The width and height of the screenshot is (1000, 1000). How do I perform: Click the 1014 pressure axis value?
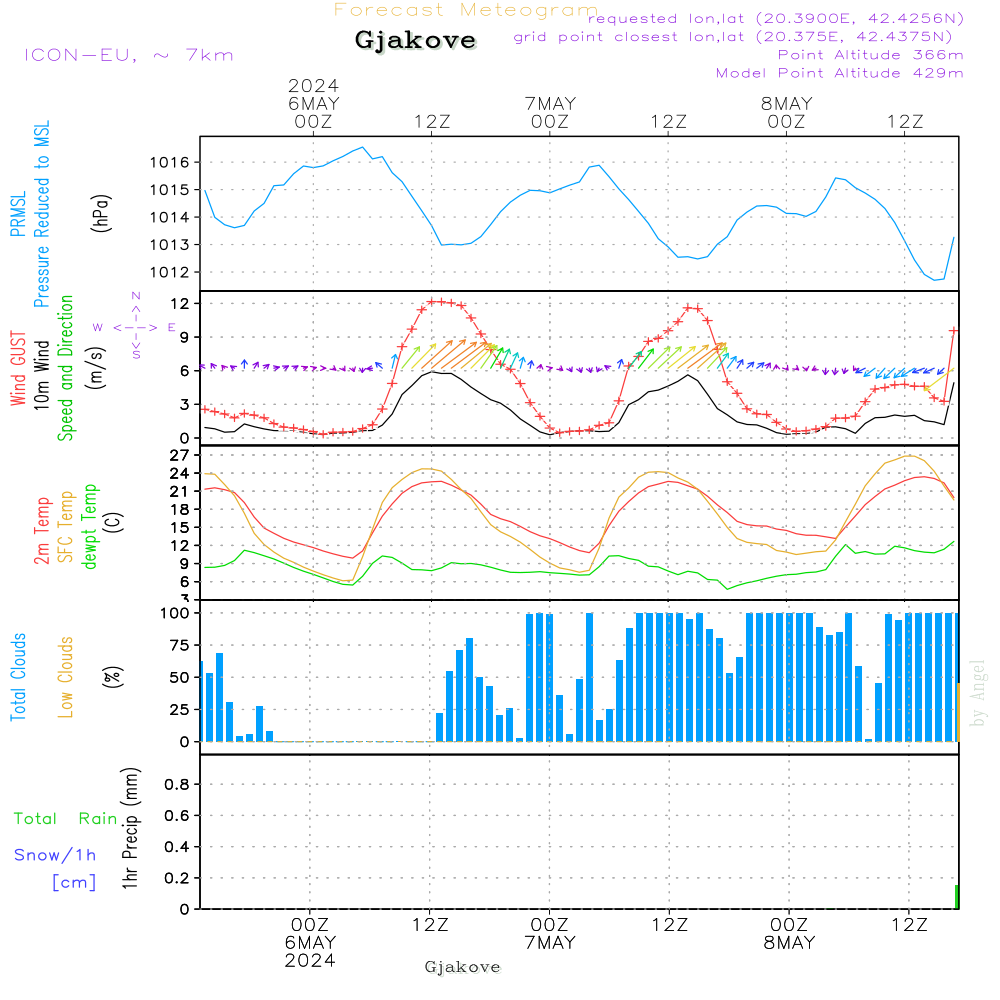coord(170,217)
